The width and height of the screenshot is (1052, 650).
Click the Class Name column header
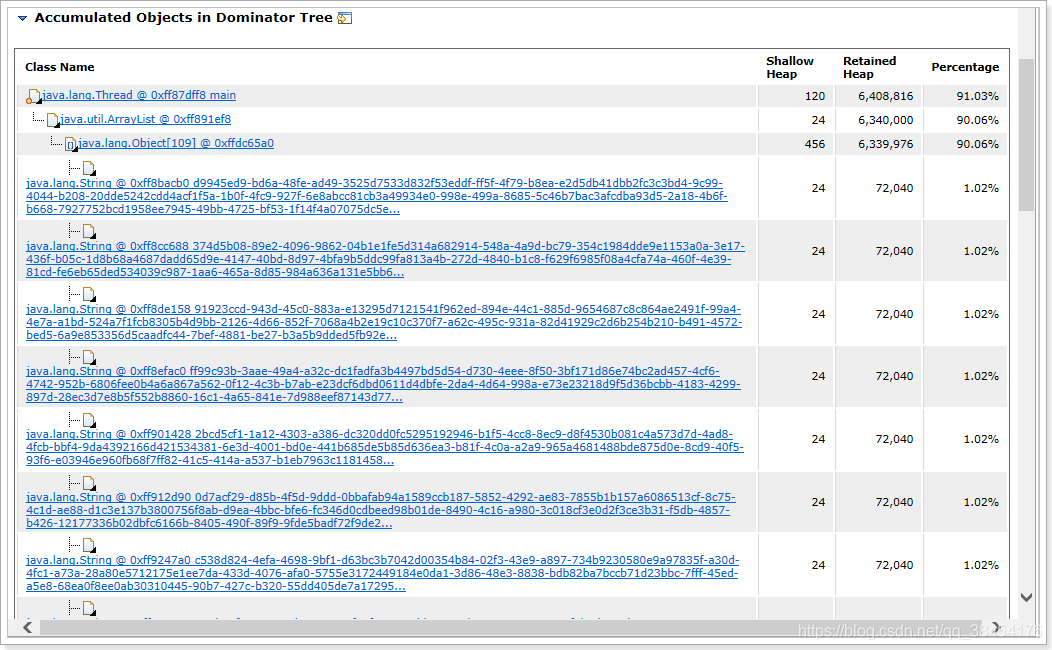tap(60, 67)
